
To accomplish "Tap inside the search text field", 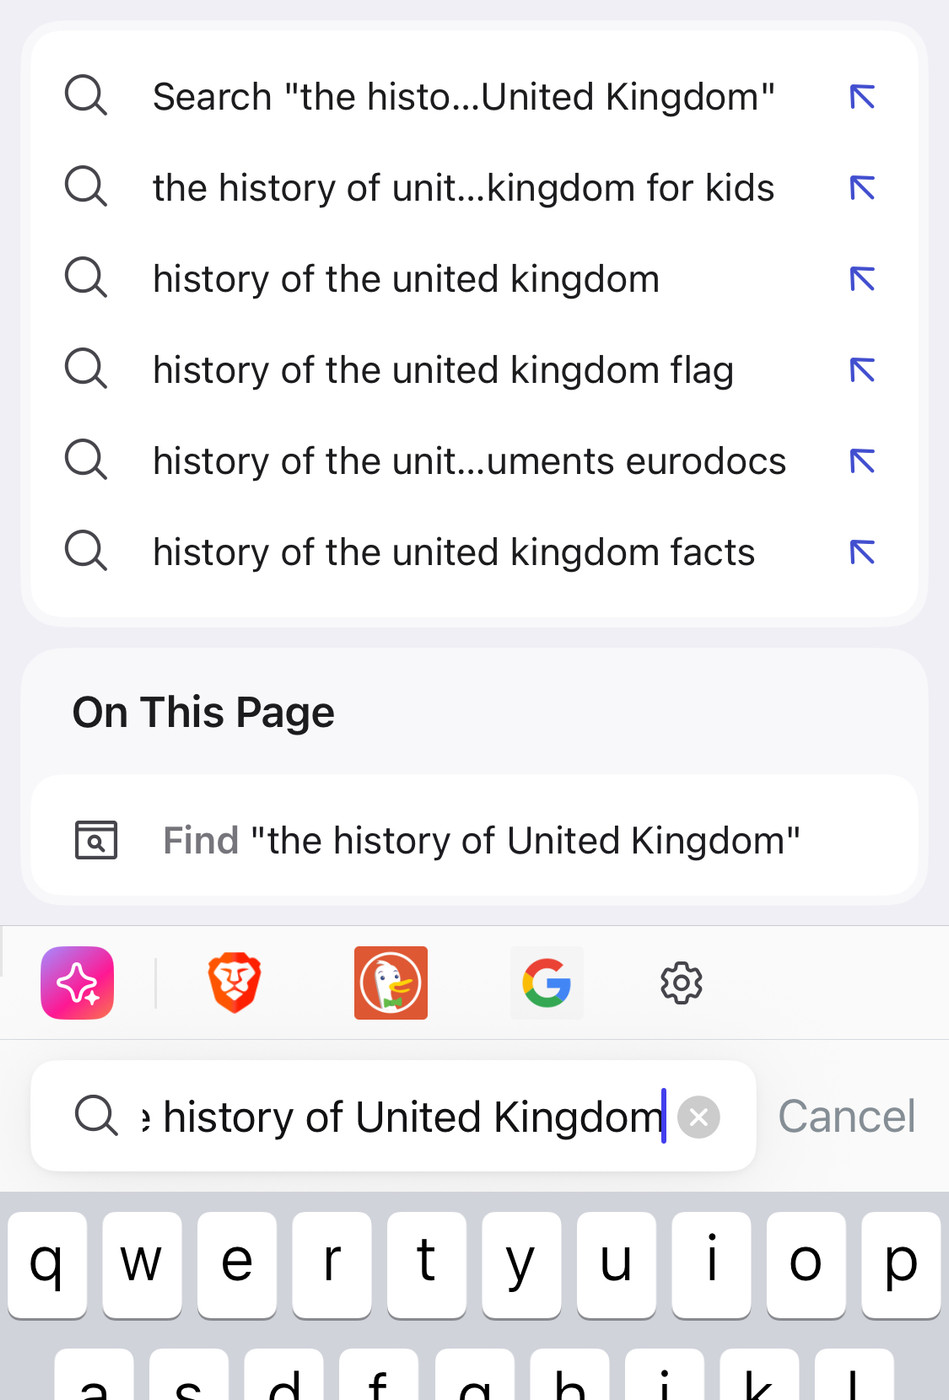I will (x=400, y=1117).
